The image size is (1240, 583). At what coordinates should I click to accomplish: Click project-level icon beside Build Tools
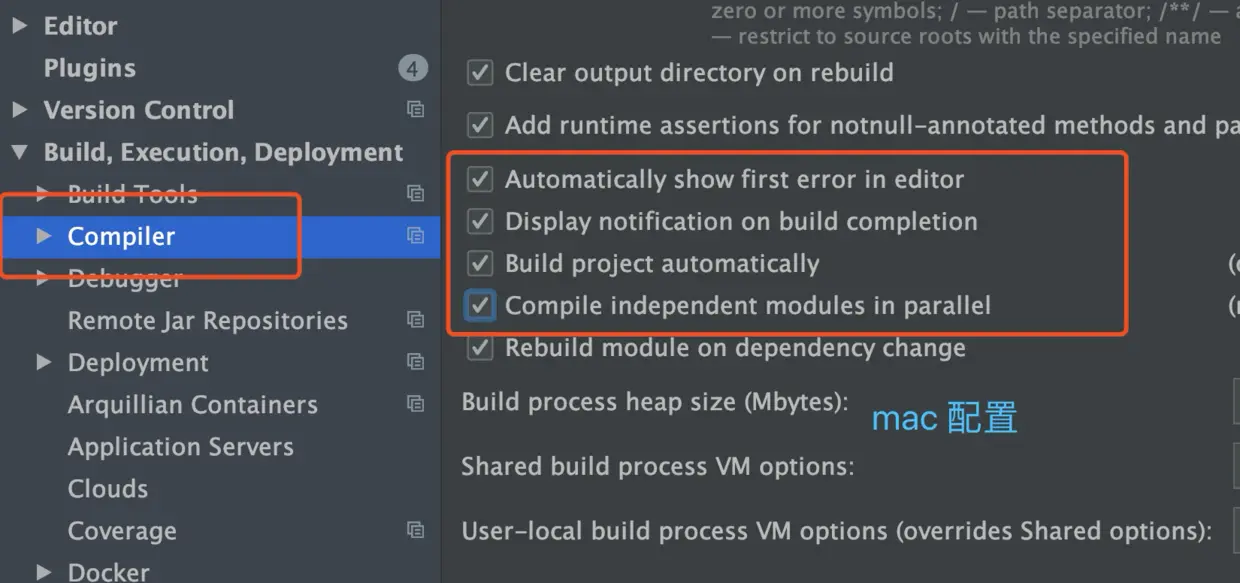point(415,194)
